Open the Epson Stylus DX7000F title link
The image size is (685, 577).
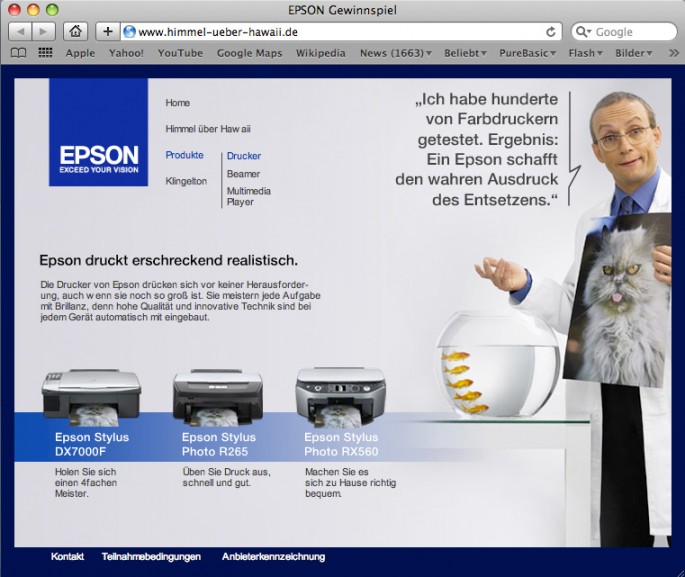point(92,444)
